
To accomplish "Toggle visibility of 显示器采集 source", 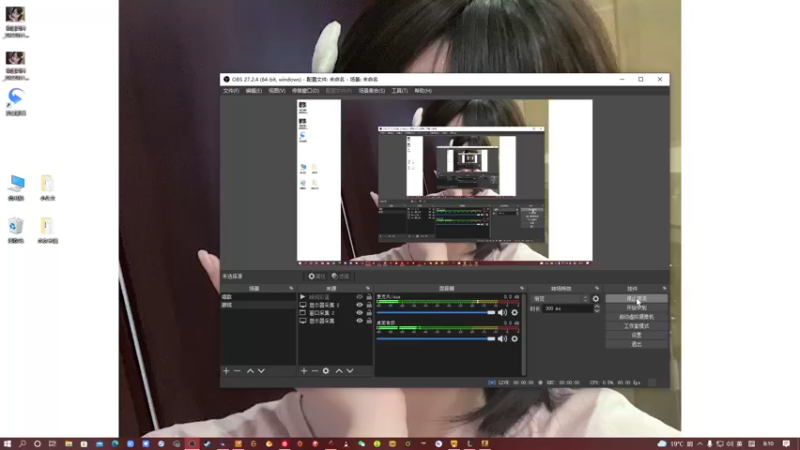I will click(x=359, y=321).
